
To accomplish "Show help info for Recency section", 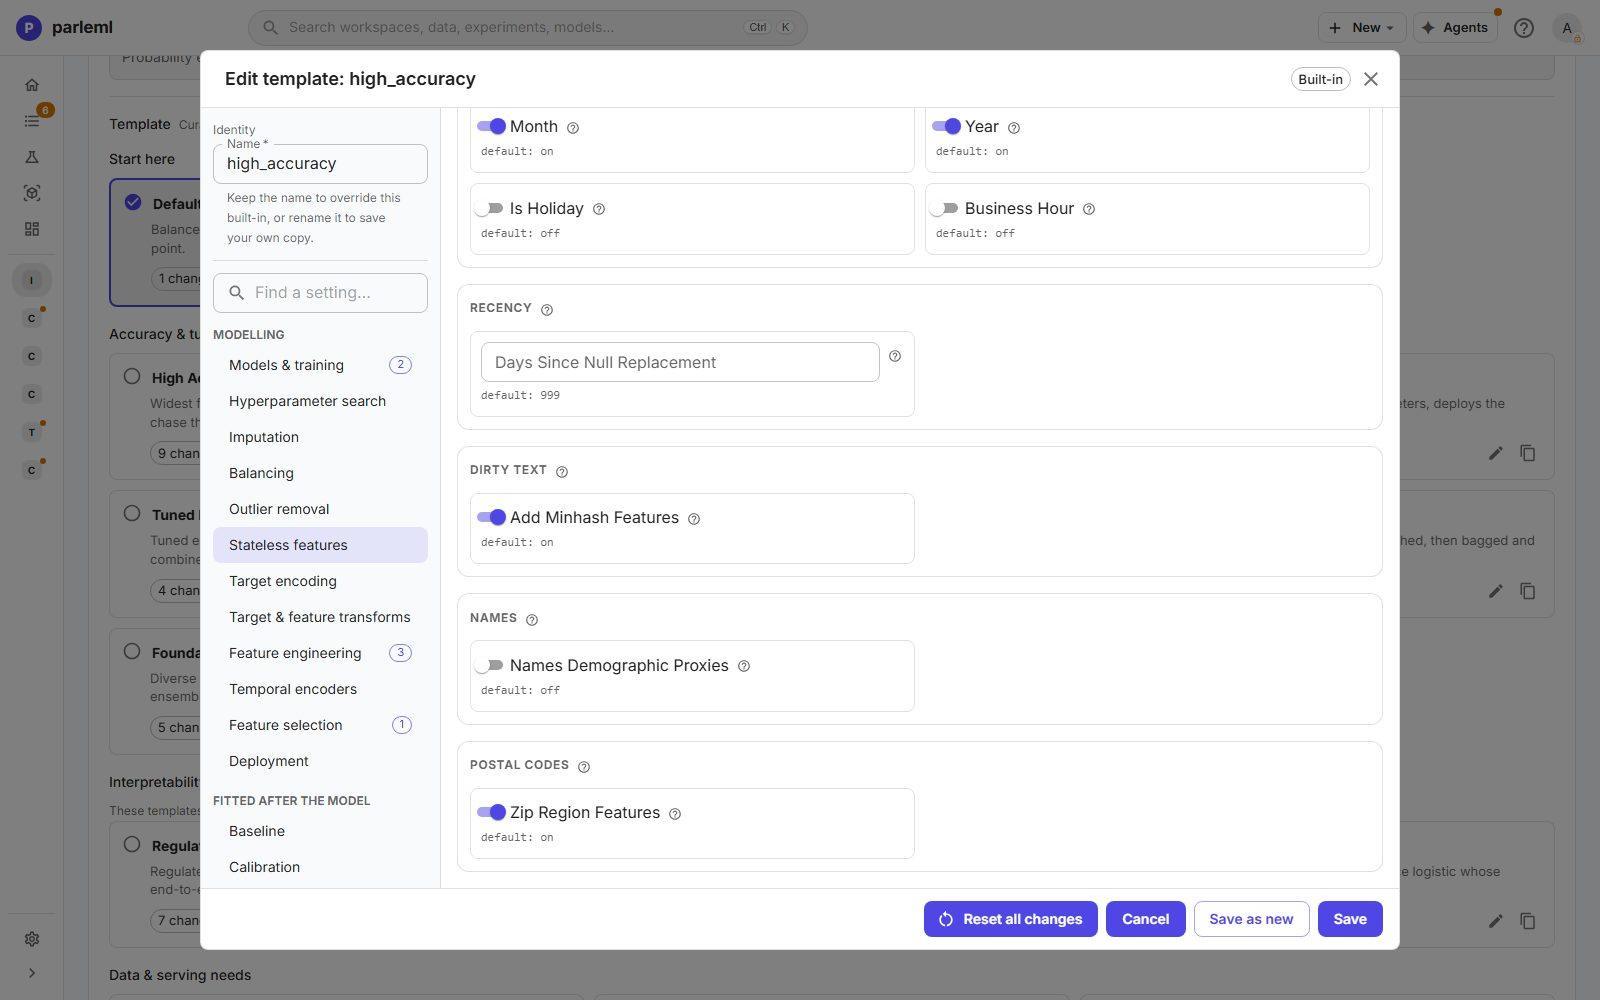I will pos(547,310).
